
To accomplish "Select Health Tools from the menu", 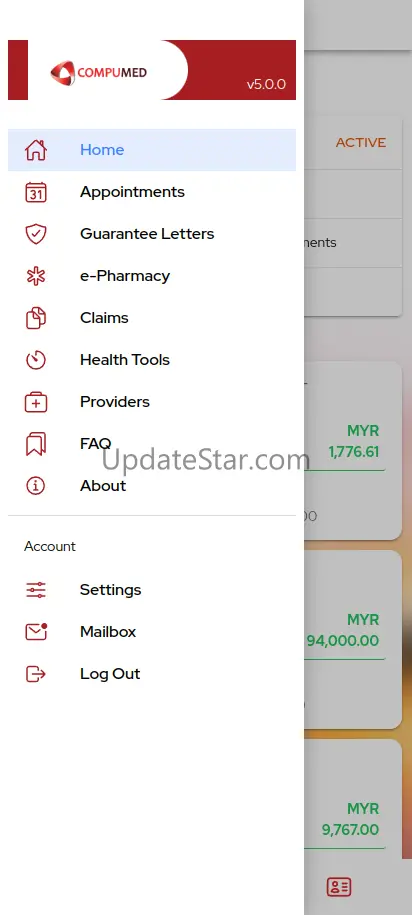I will tap(152, 360).
